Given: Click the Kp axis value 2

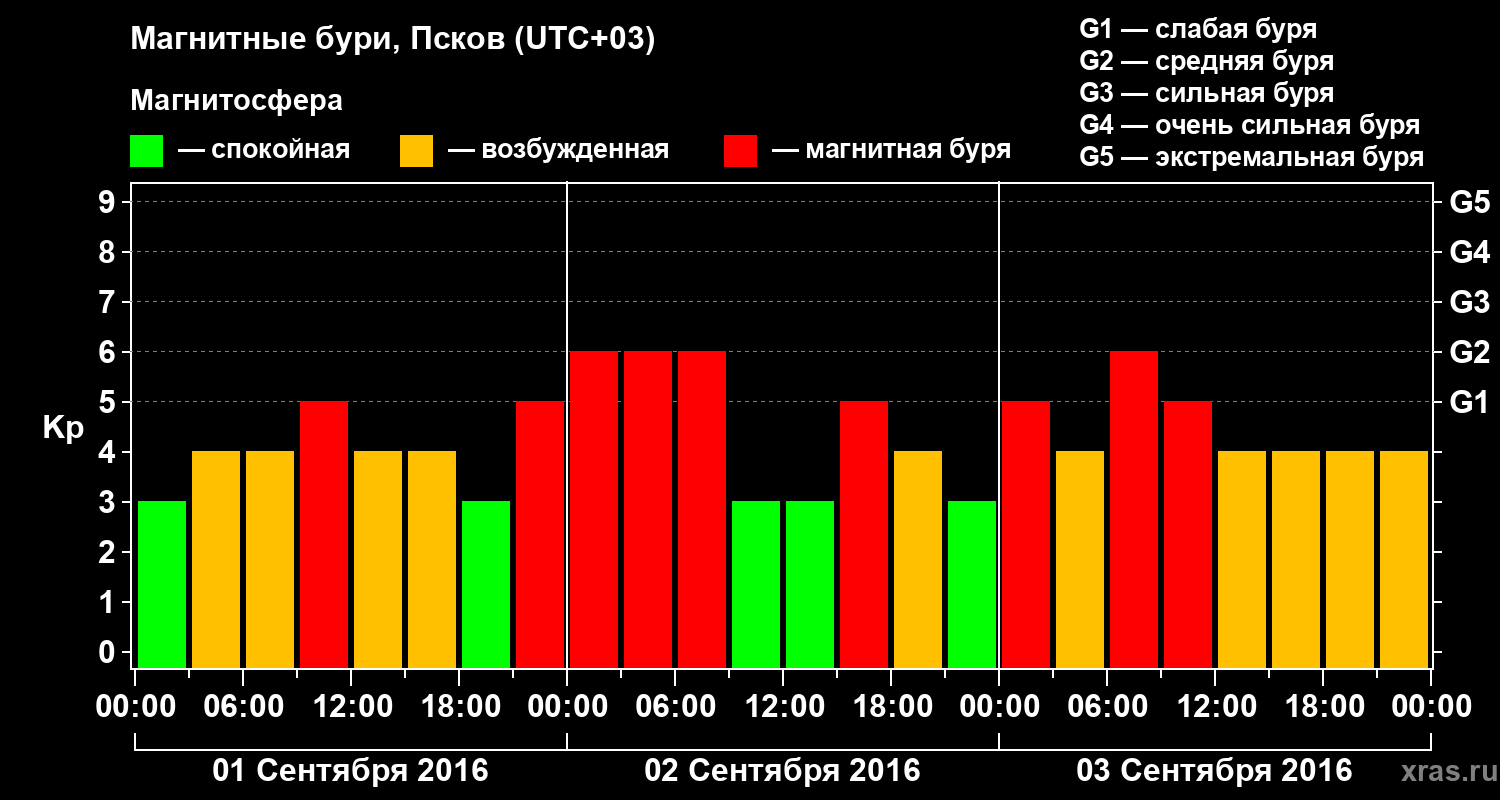Looking at the screenshot, I should [109, 552].
